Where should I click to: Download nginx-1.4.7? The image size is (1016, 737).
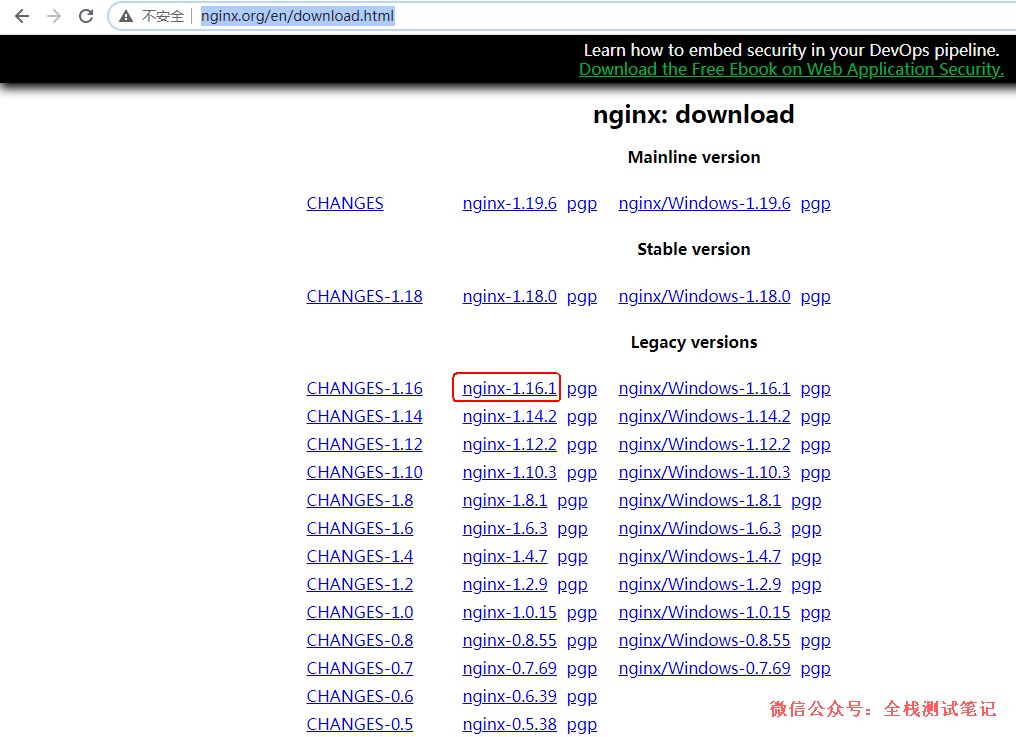point(505,556)
